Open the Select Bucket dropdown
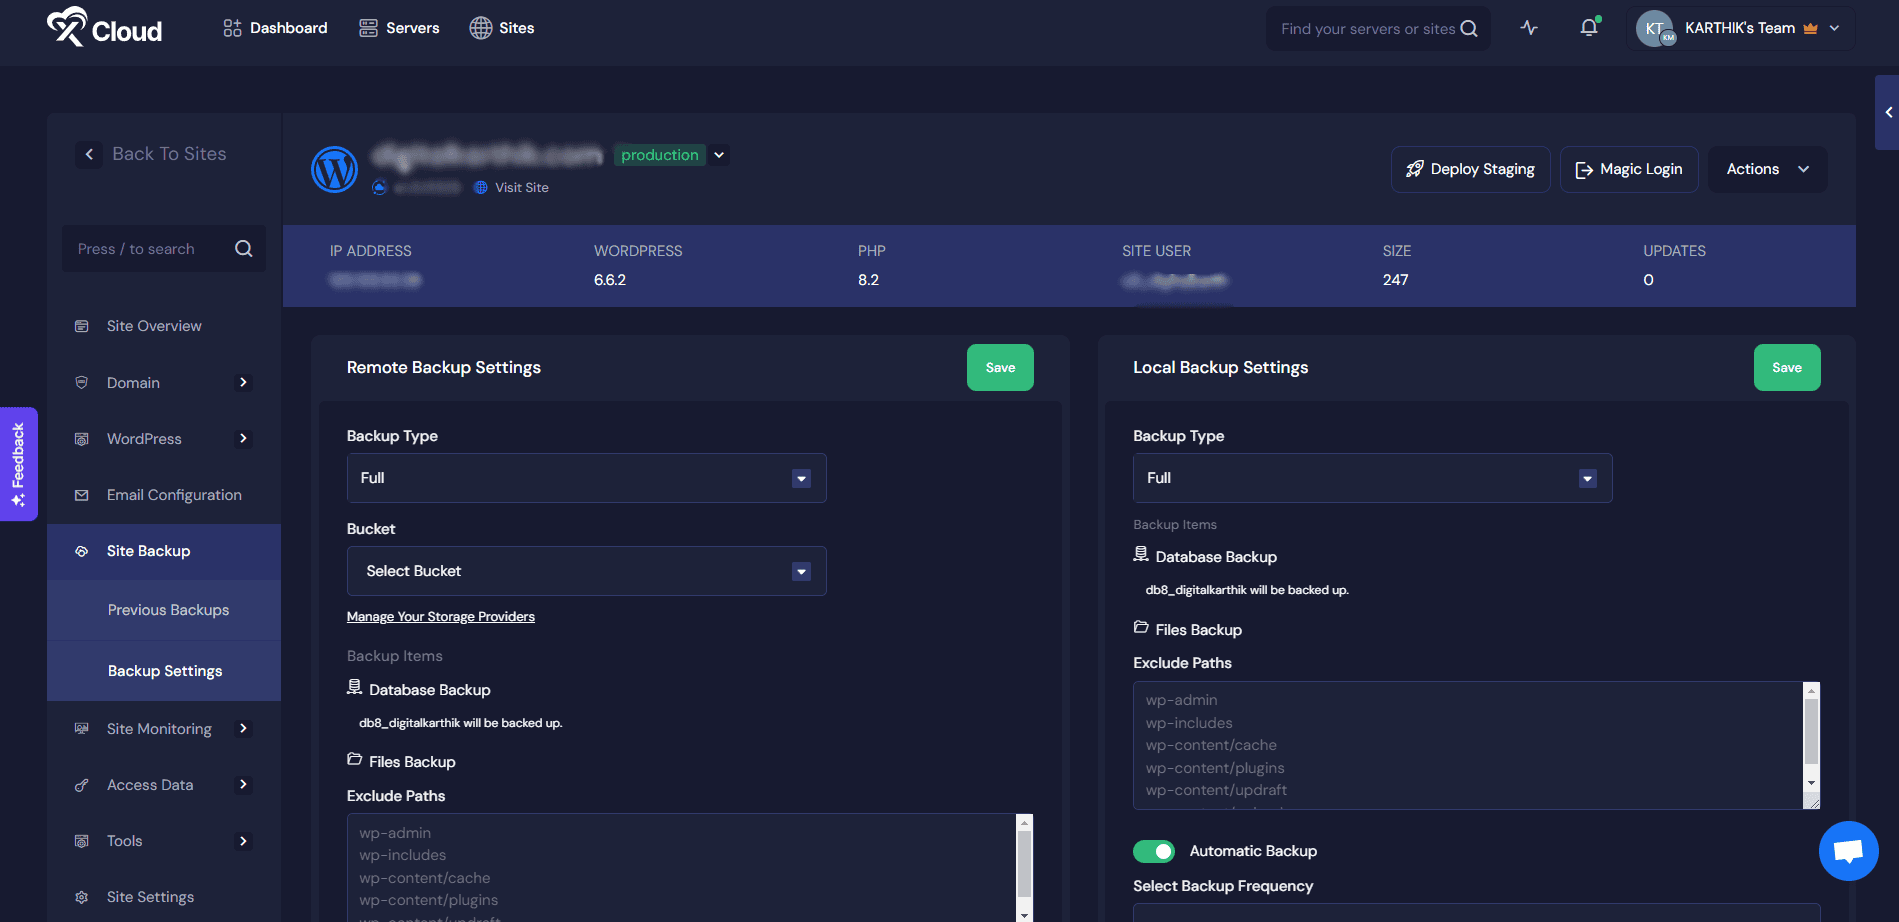 pyautogui.click(x=587, y=571)
